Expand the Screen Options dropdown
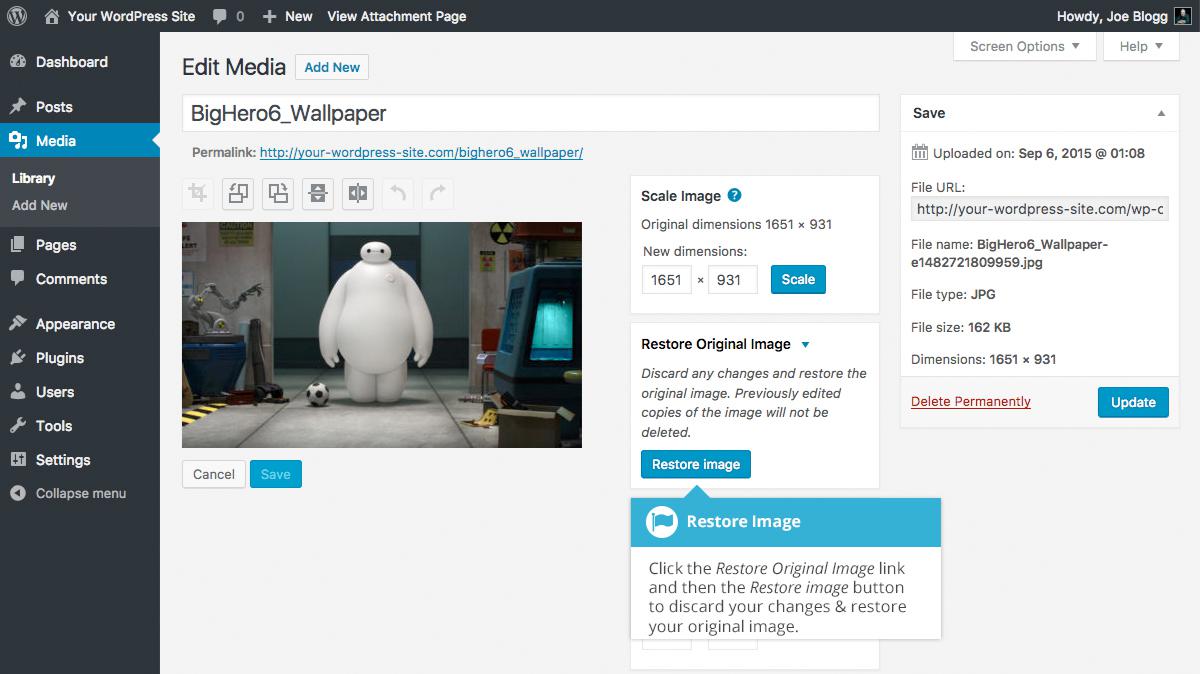Screen dimensions: 1200x674 tap(1025, 46)
